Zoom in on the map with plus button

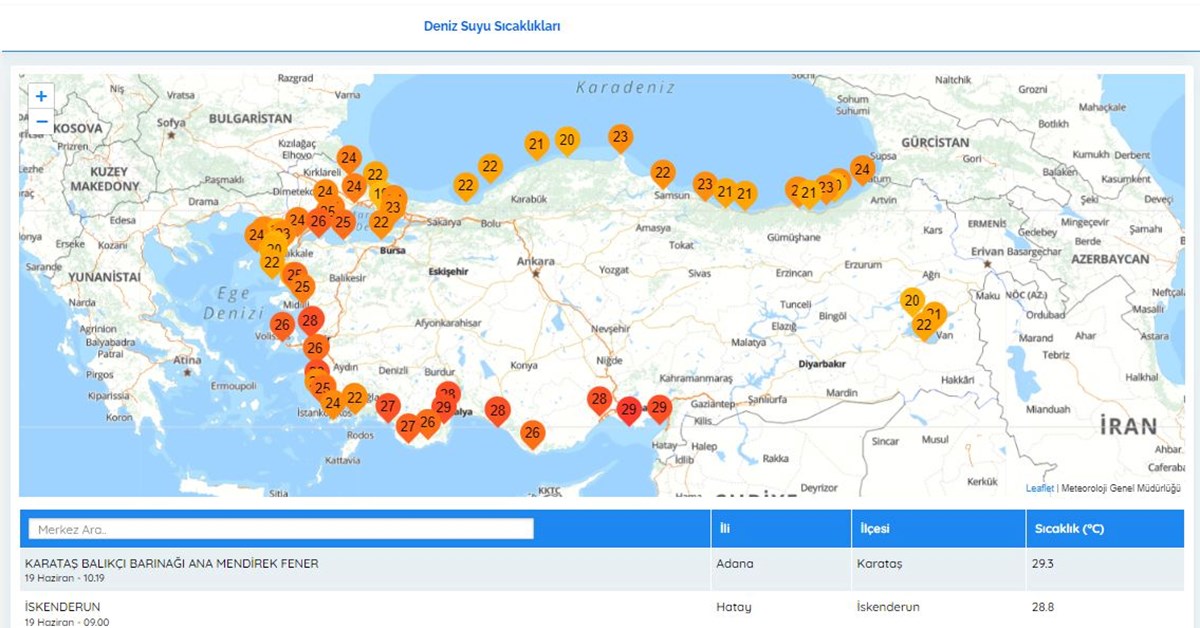41,96
